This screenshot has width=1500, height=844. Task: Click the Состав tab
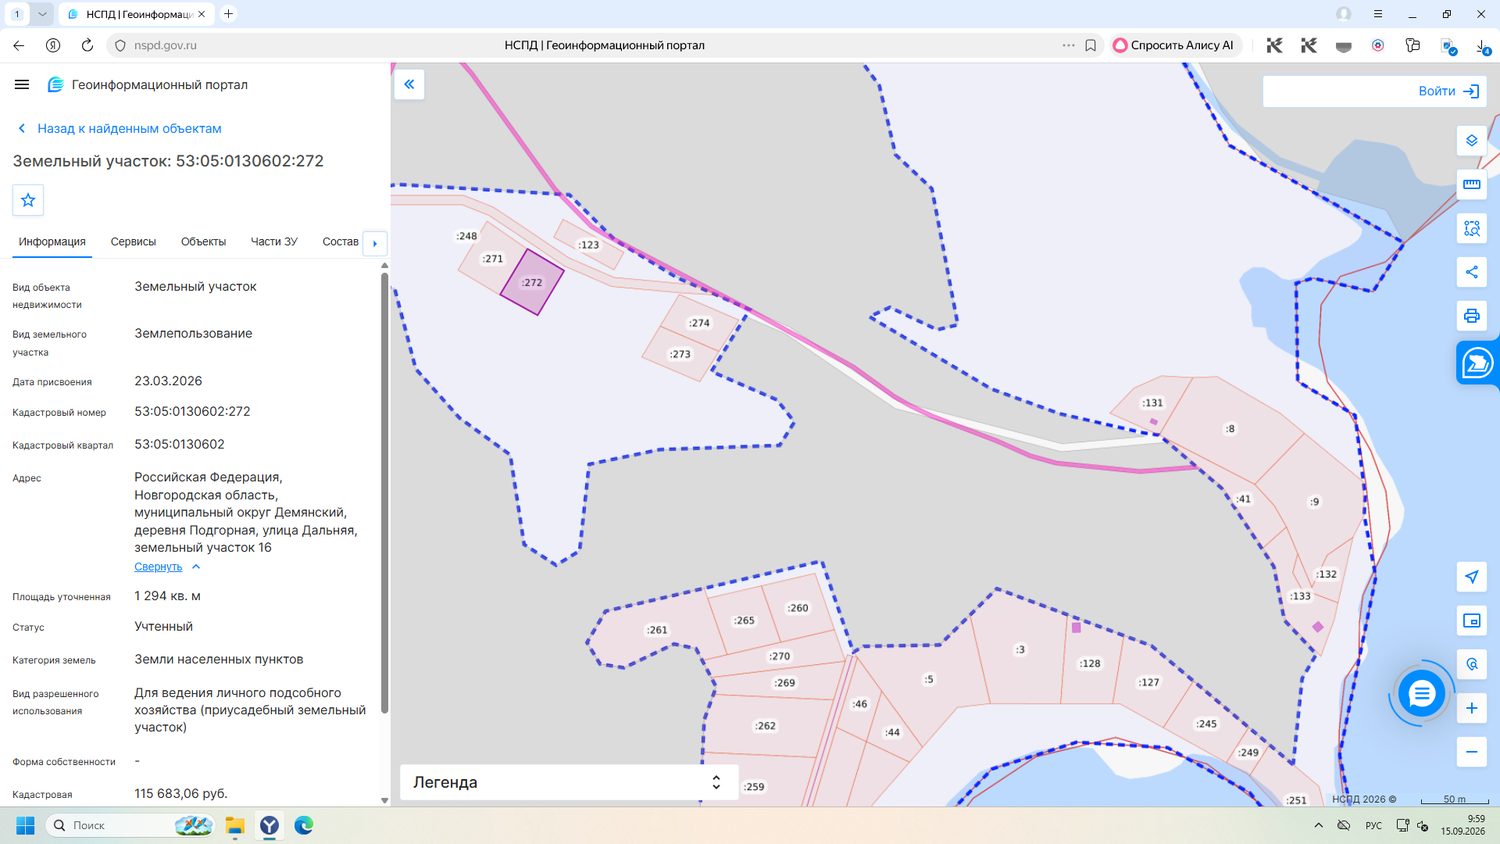tap(340, 242)
